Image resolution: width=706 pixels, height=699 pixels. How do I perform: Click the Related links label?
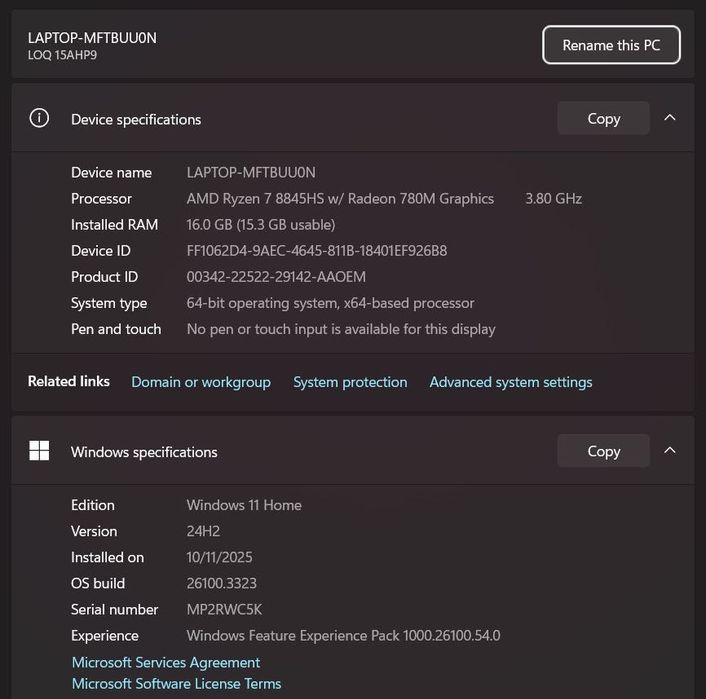pos(68,381)
